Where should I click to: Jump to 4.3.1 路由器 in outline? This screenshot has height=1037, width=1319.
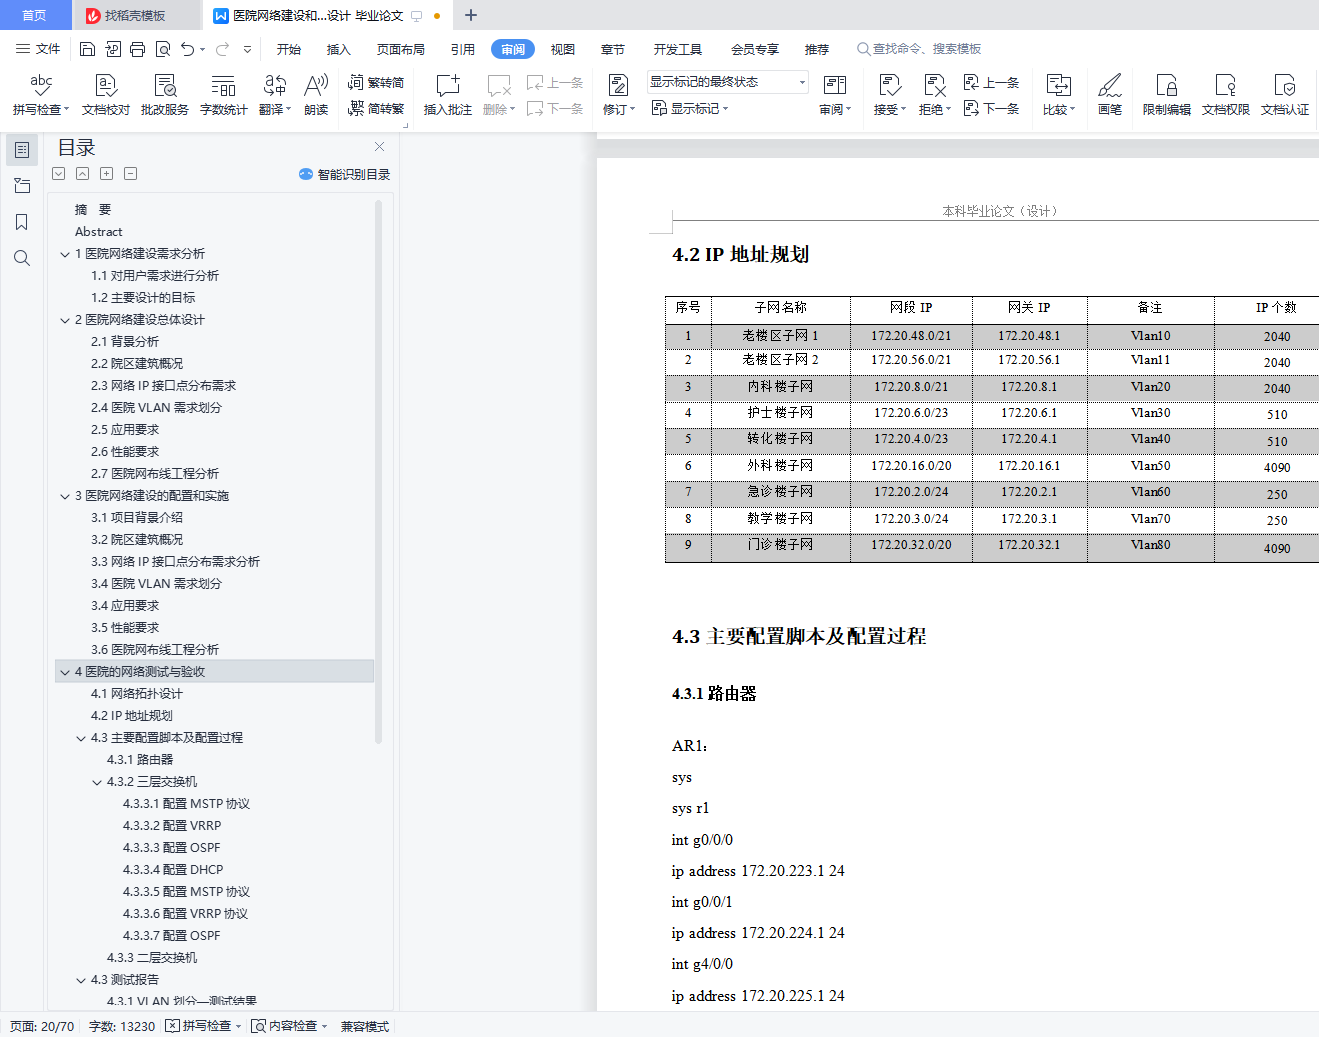click(140, 760)
